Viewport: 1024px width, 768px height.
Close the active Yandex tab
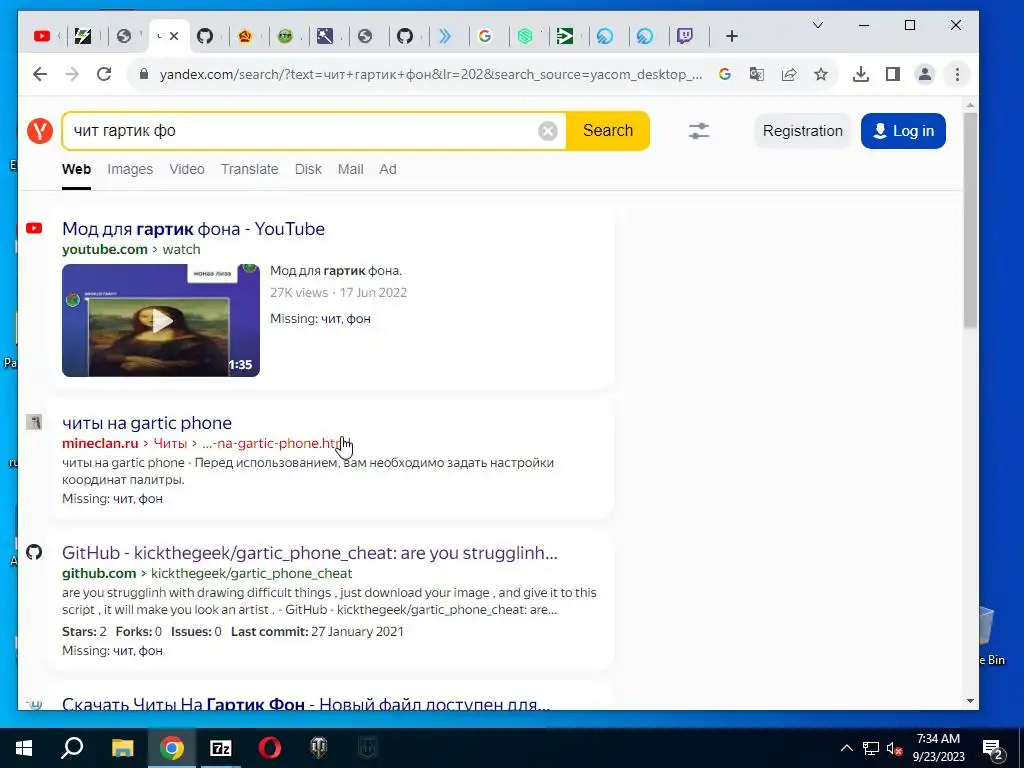click(174, 36)
